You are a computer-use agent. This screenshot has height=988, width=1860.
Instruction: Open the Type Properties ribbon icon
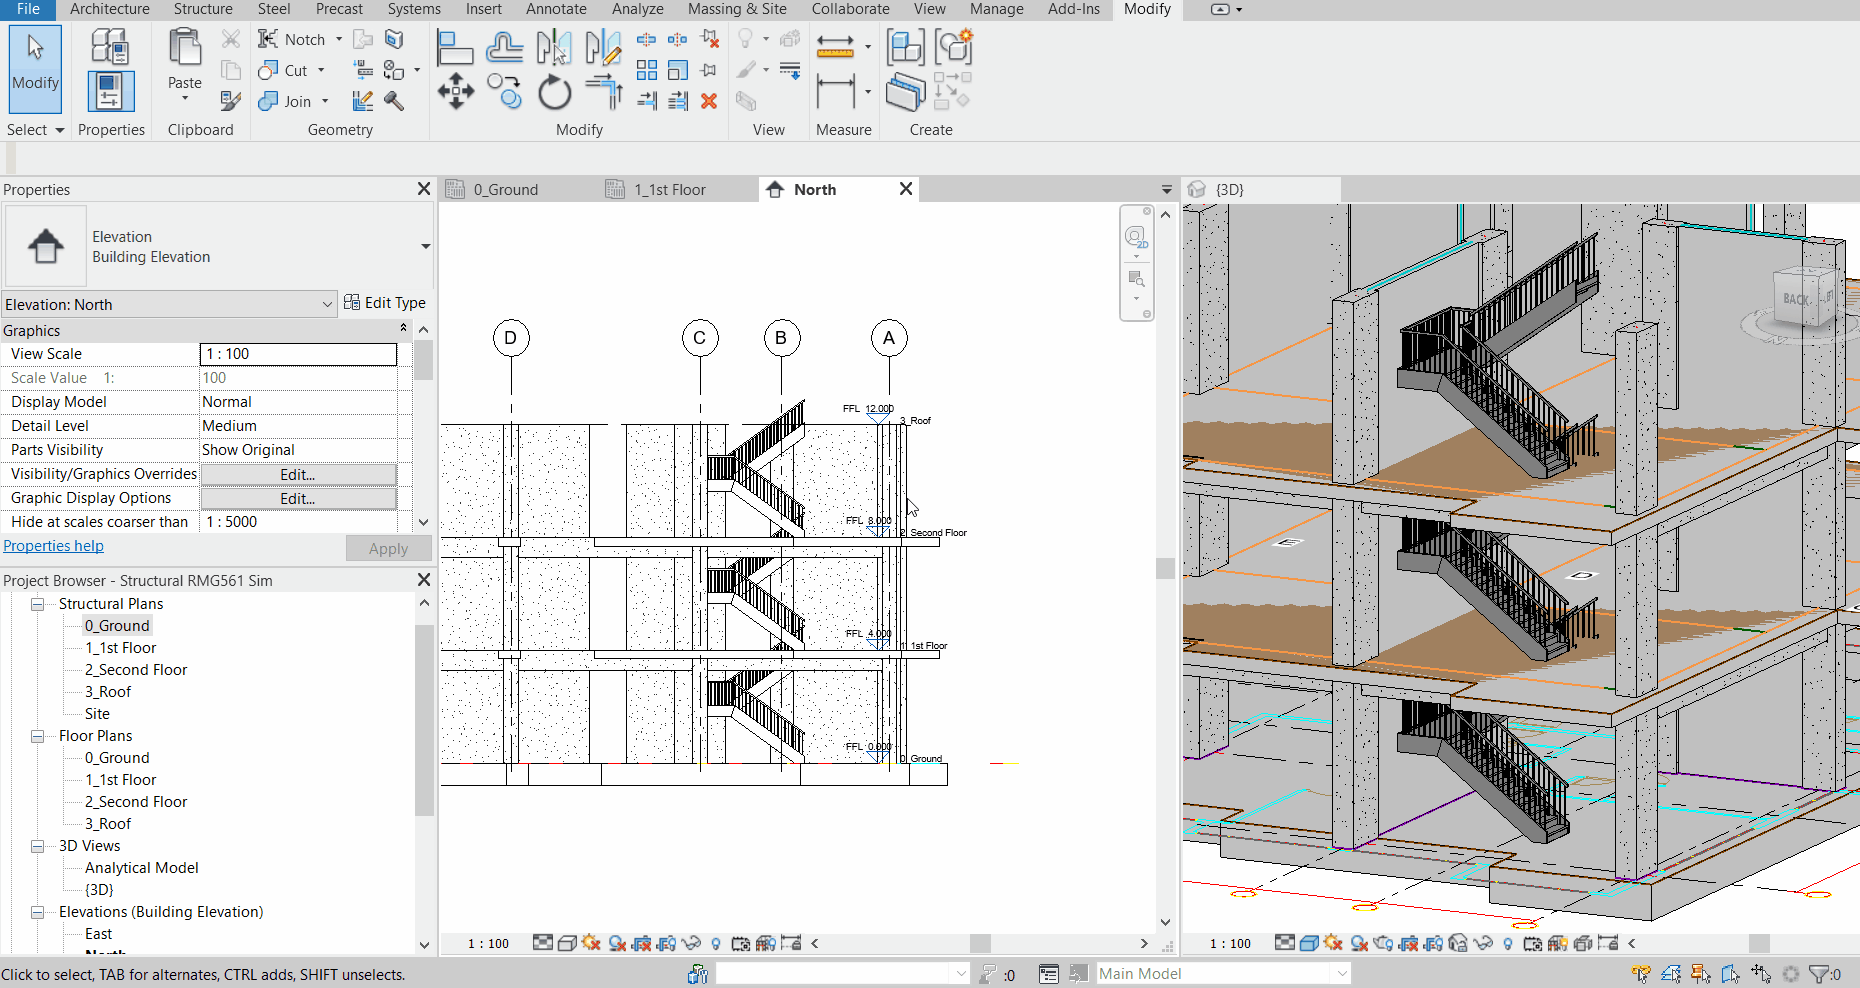tap(110, 46)
